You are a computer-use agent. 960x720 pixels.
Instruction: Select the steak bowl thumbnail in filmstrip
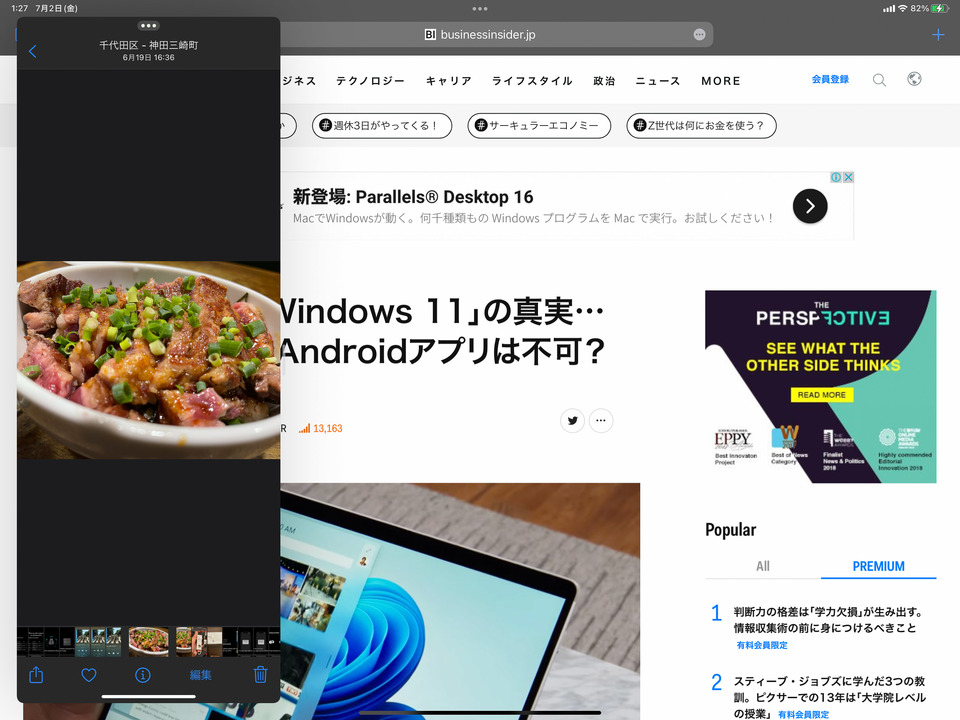point(149,641)
